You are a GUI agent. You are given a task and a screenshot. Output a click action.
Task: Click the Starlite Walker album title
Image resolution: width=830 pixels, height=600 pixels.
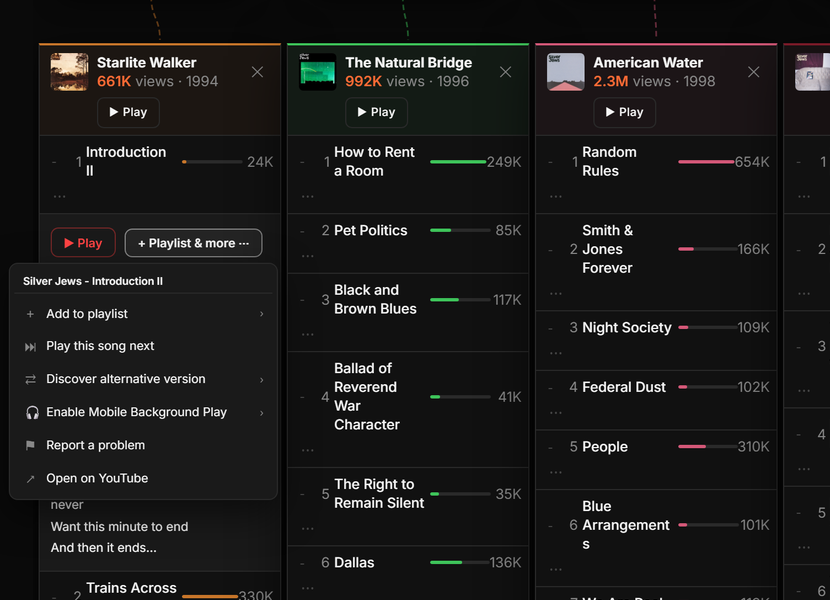pos(147,62)
